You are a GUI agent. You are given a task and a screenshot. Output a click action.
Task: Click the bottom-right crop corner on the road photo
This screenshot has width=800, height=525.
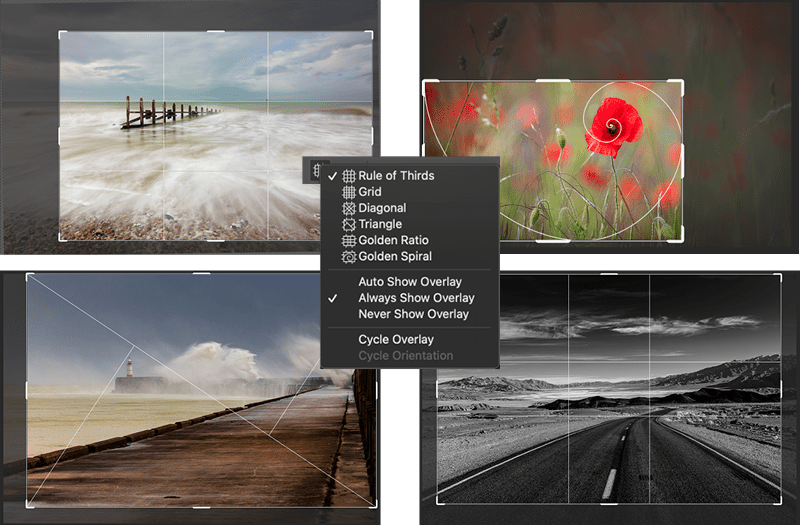(778, 501)
